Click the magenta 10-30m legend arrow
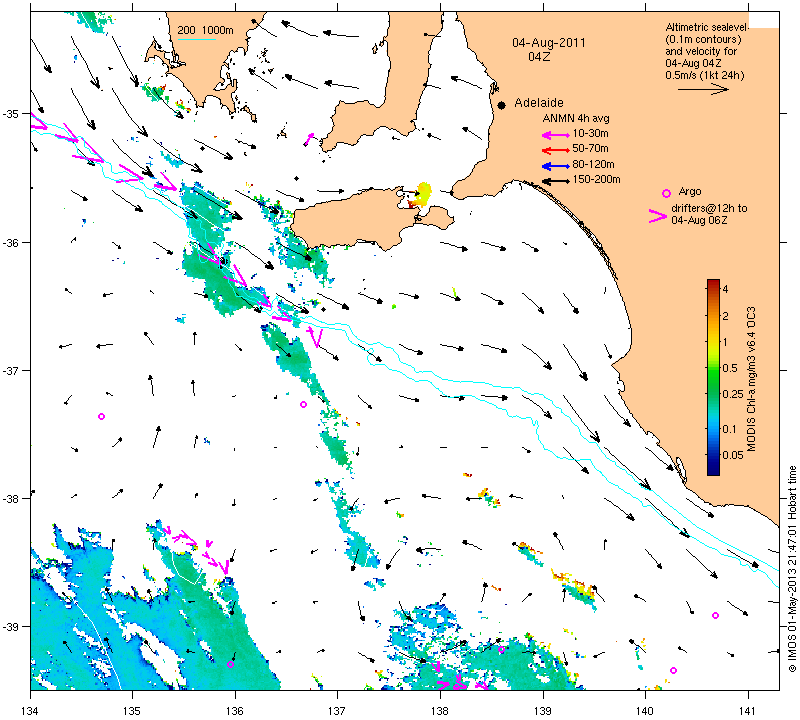 [x=555, y=135]
